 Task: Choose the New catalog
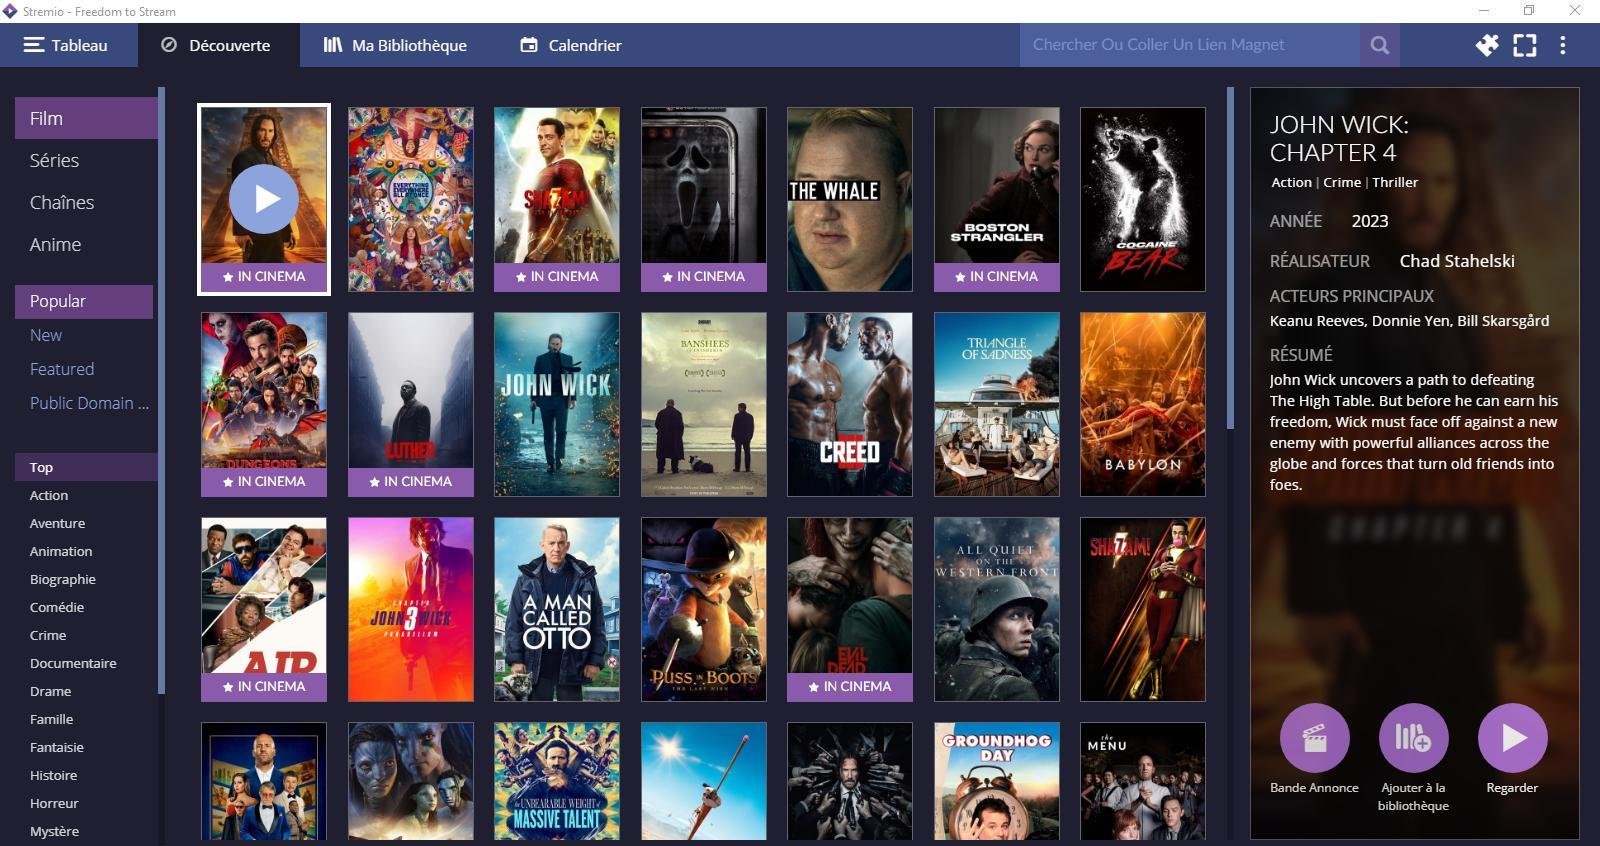coord(84,335)
